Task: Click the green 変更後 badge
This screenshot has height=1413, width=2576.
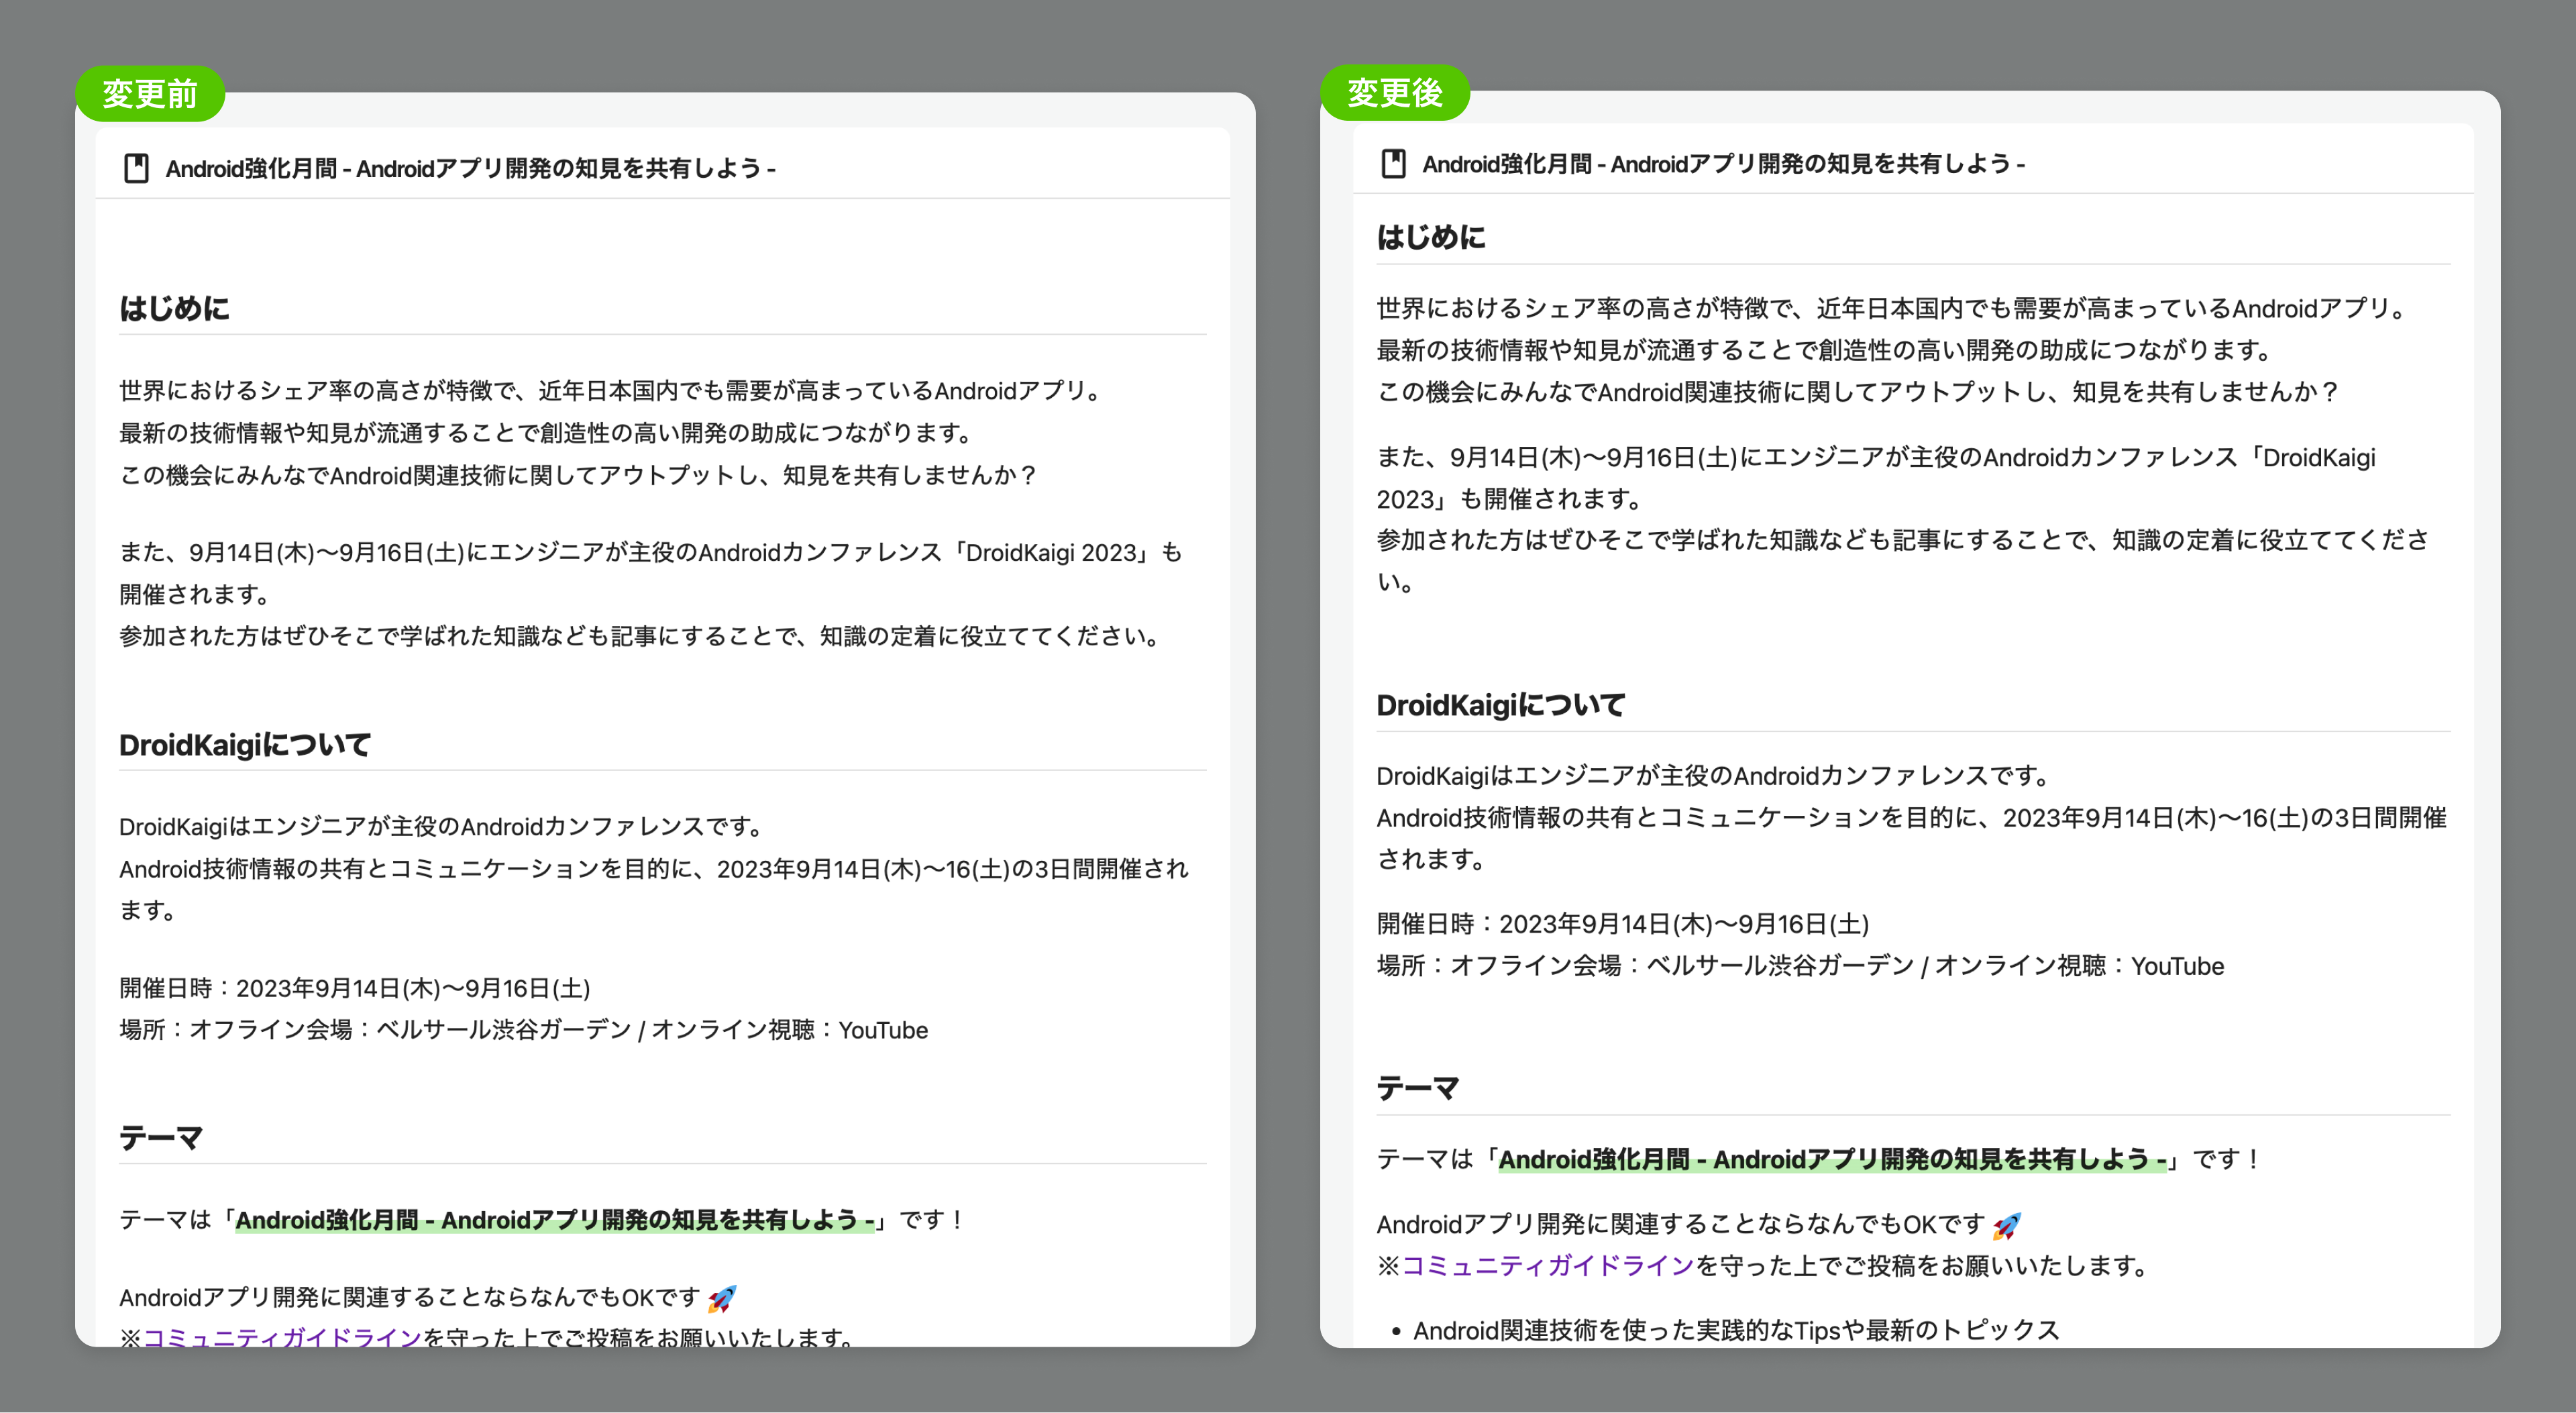Action: (x=1394, y=93)
